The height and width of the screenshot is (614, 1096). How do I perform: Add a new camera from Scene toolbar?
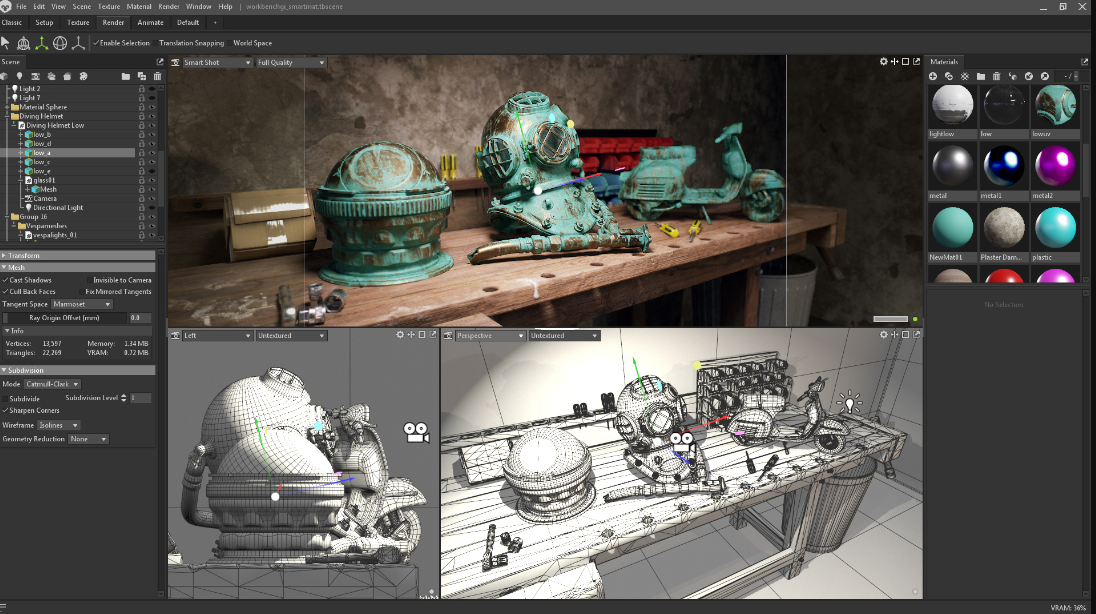point(35,76)
